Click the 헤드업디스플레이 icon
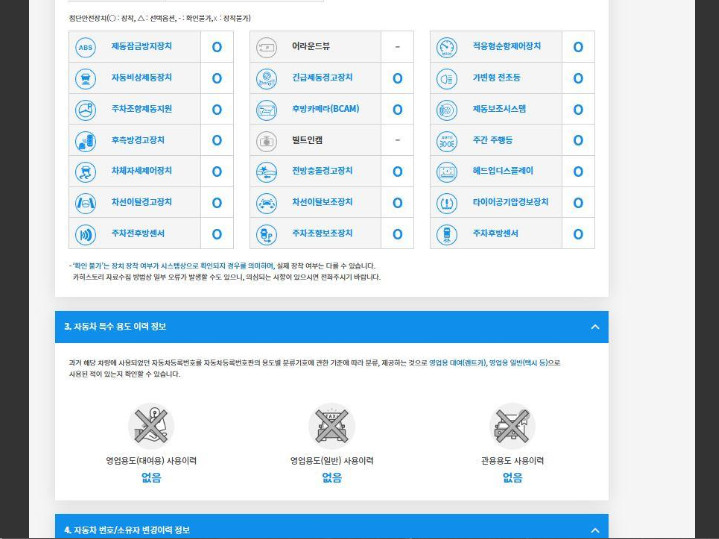Image resolution: width=719 pixels, height=539 pixels. [x=446, y=172]
